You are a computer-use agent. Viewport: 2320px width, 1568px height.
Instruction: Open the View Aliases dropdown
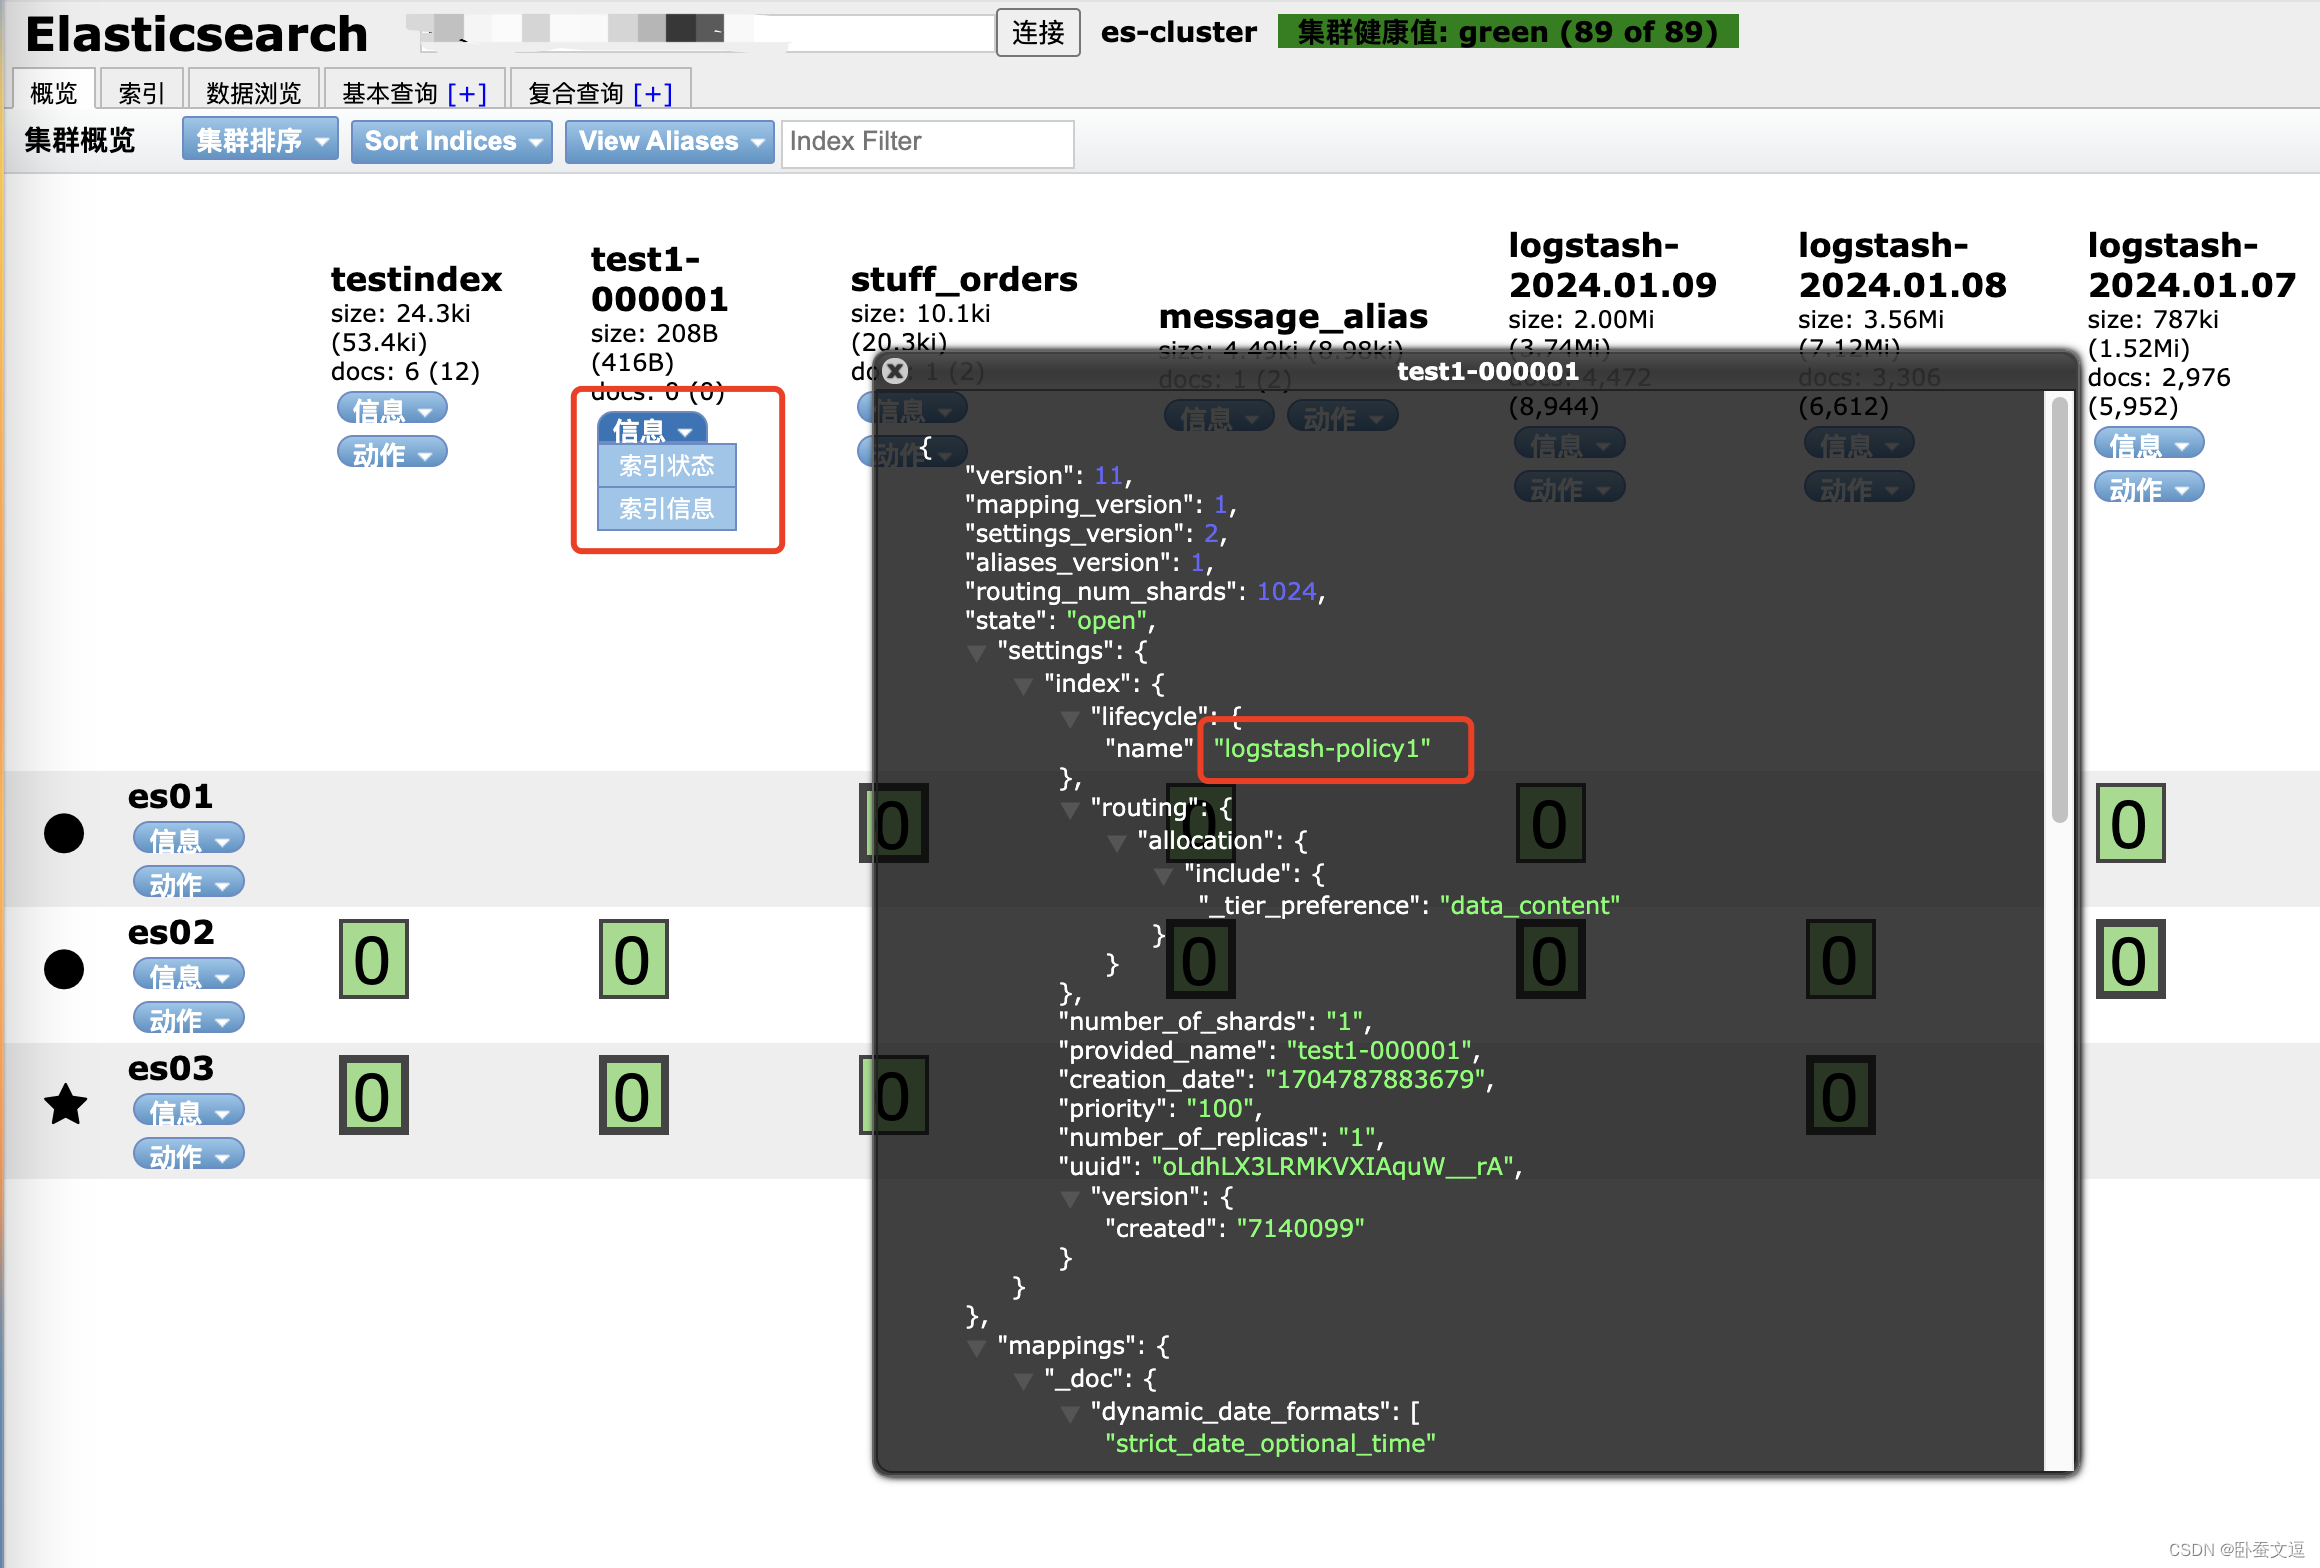pyautogui.click(x=669, y=140)
